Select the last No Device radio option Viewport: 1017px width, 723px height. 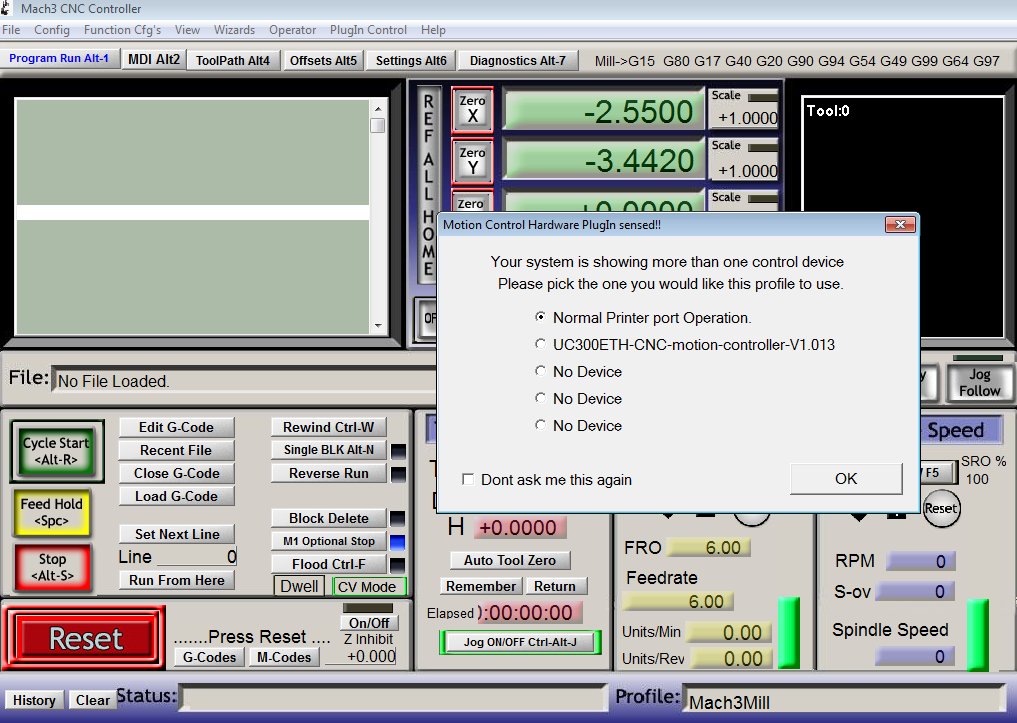(540, 425)
